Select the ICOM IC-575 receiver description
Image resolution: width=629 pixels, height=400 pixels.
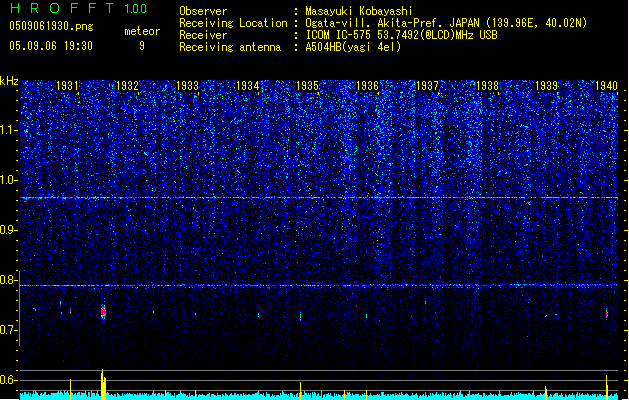pyautogui.click(x=402, y=35)
